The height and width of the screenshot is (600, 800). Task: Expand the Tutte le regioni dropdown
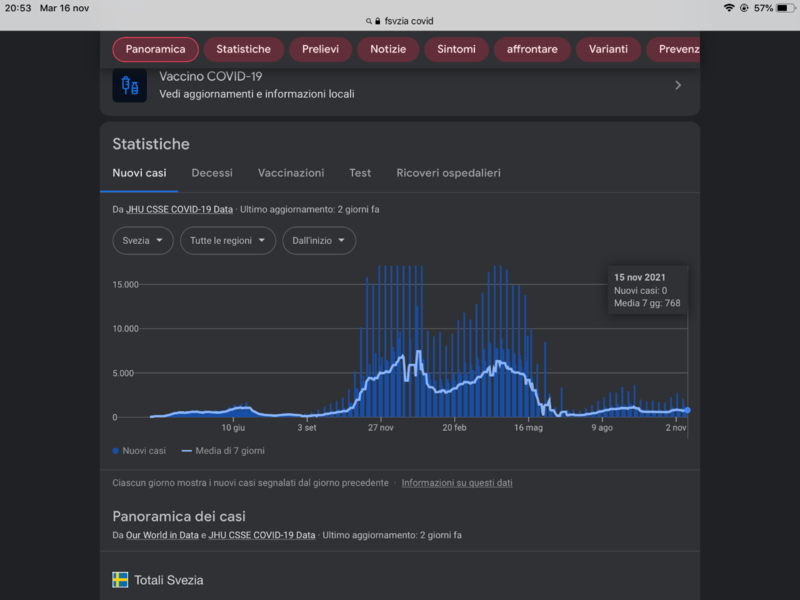(228, 241)
